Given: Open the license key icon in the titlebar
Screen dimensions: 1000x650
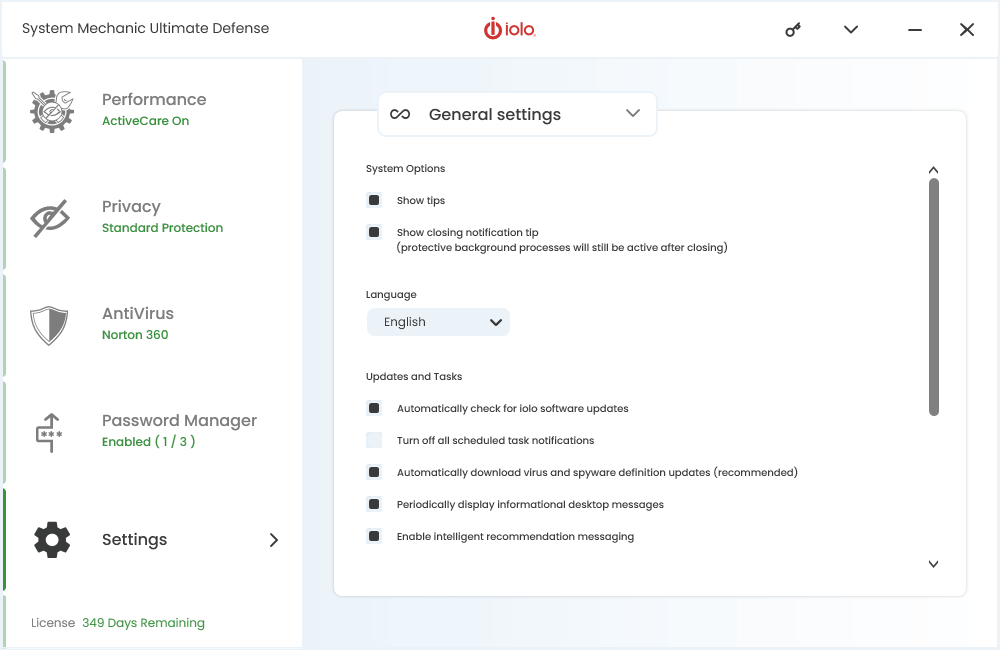Looking at the screenshot, I should click(792, 29).
